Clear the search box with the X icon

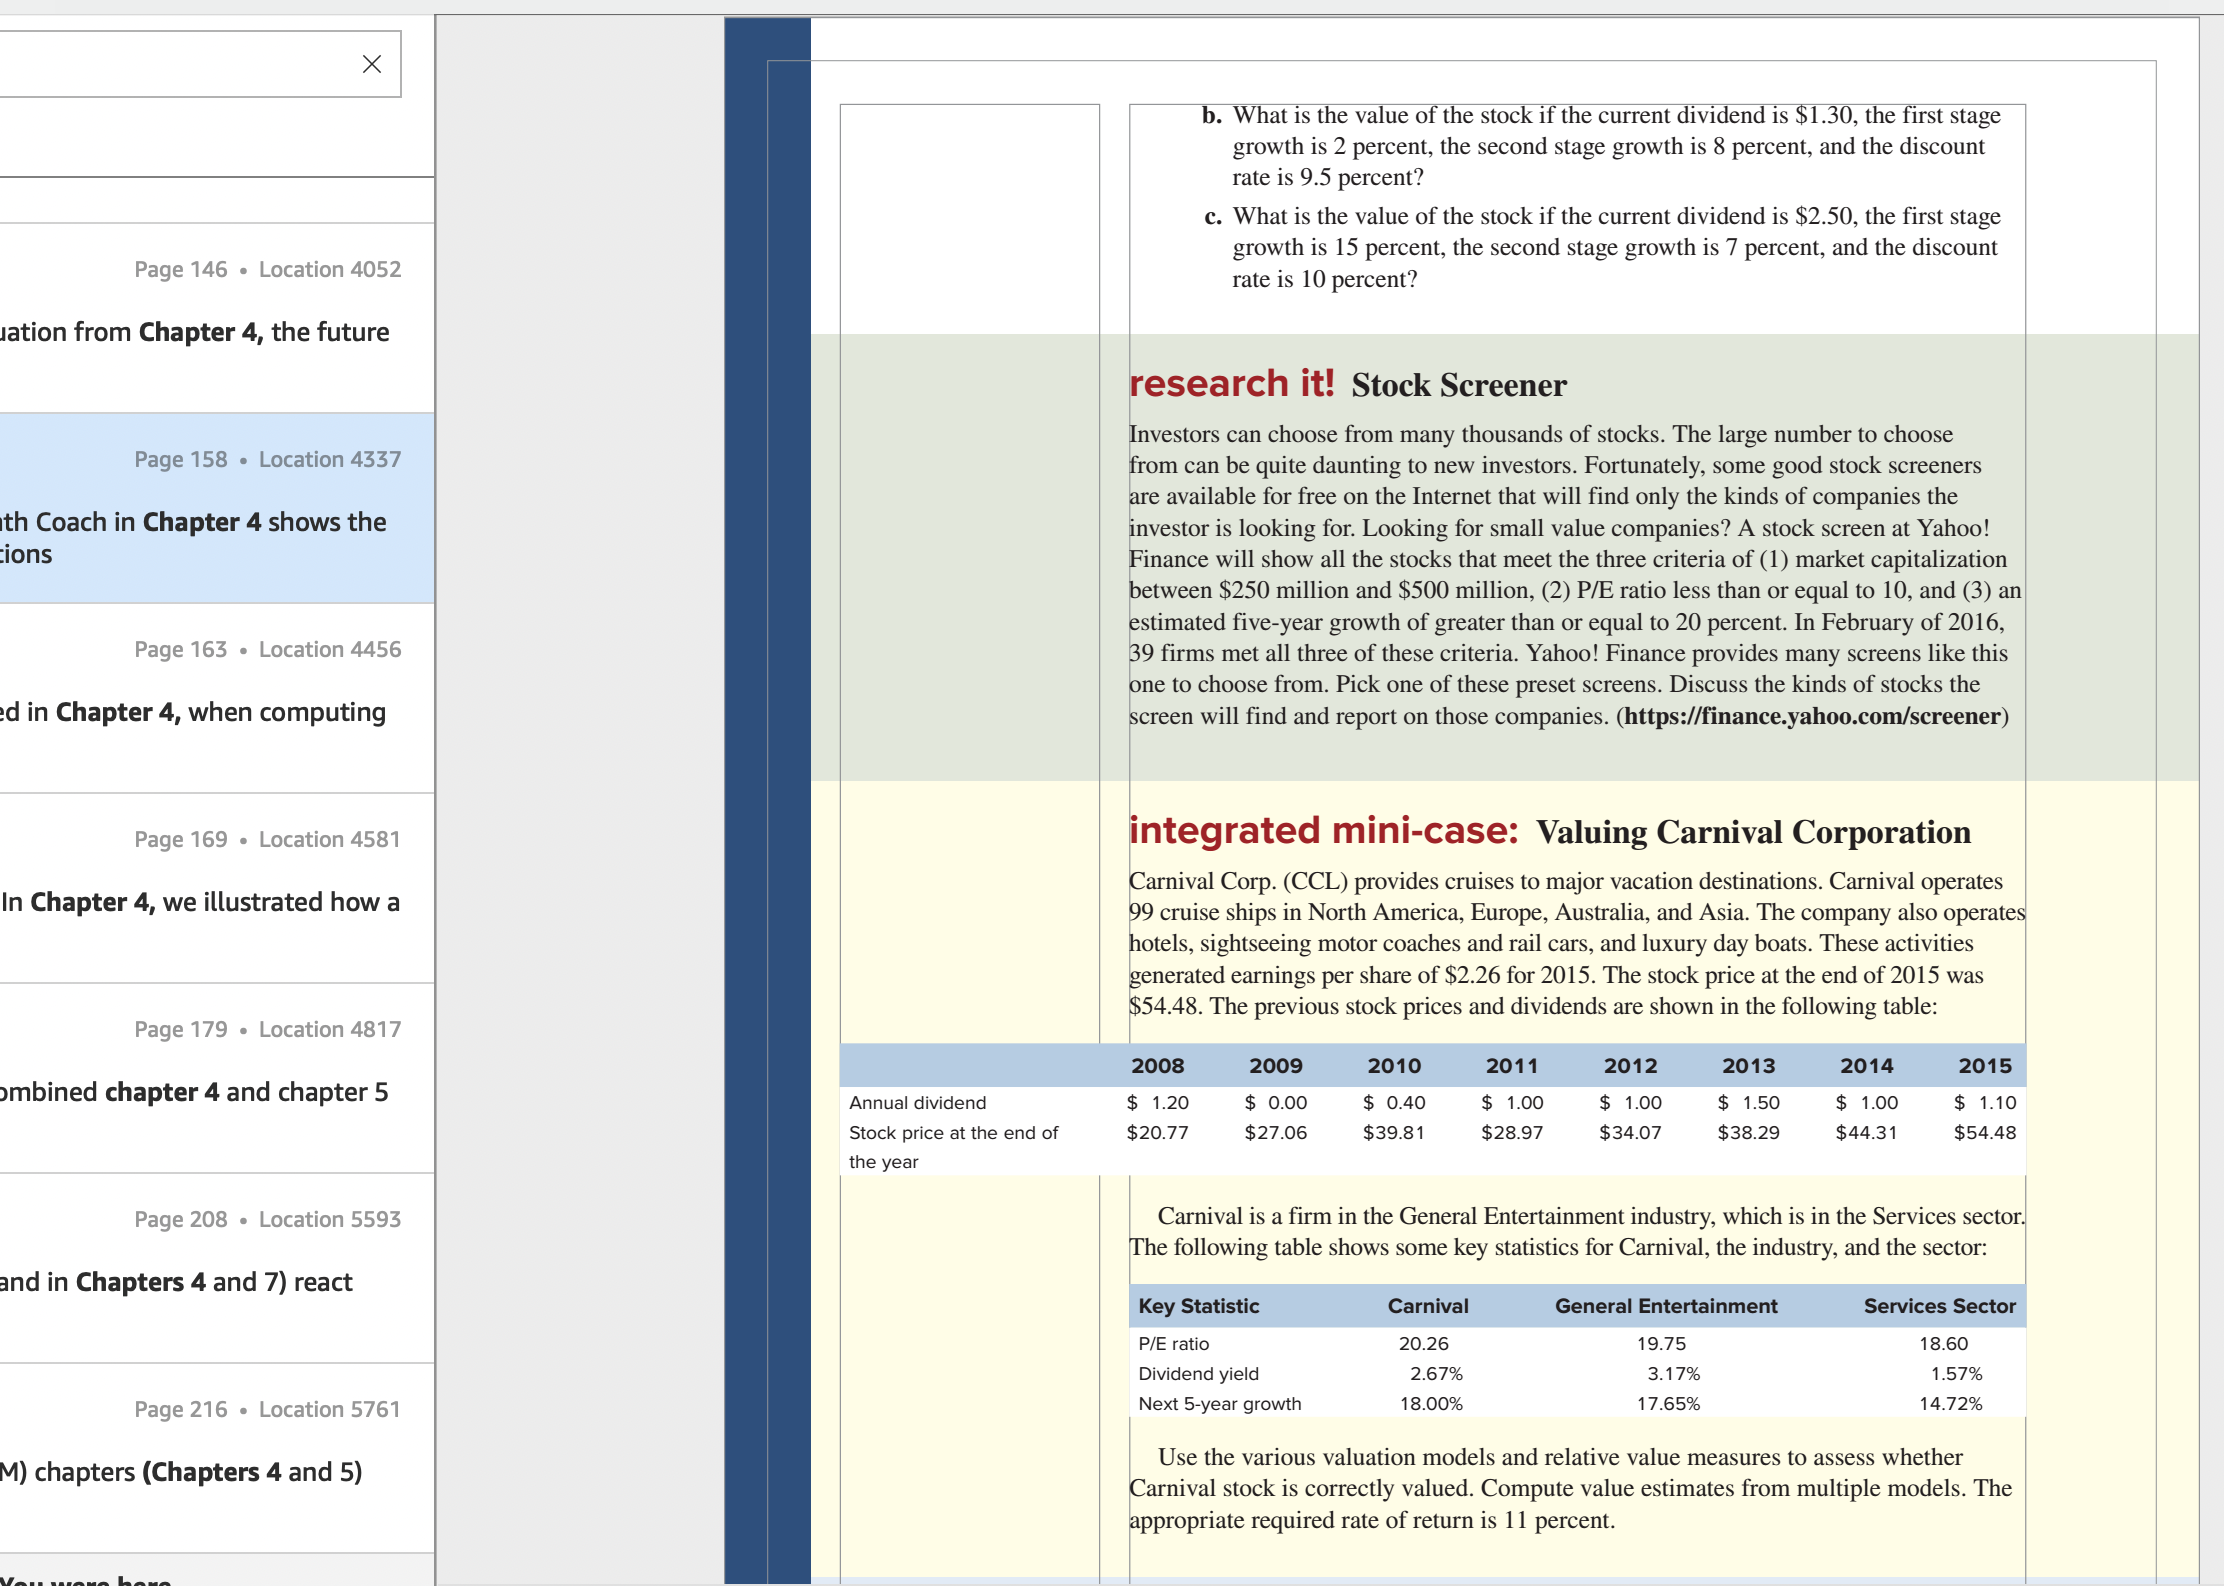click(371, 64)
